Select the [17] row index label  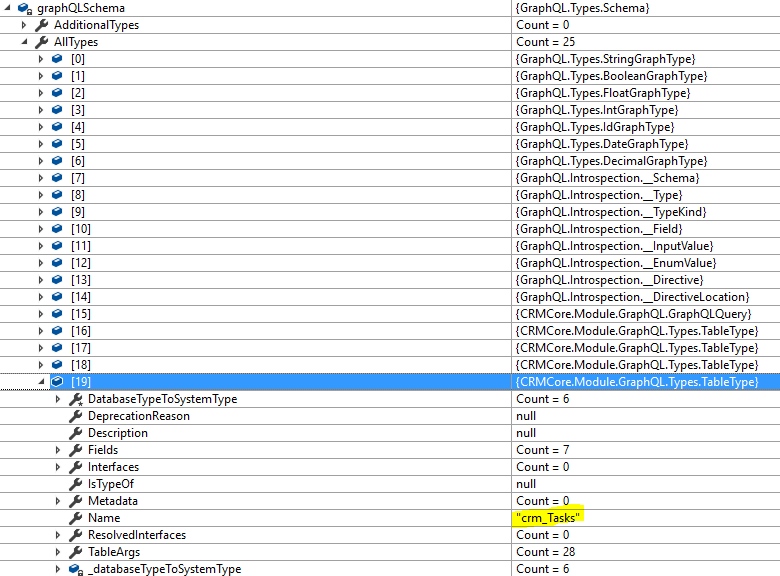click(x=81, y=348)
